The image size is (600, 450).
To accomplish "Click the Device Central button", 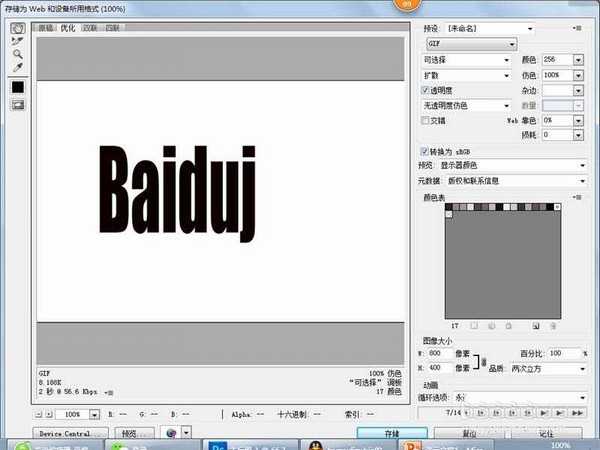I will 70,434.
